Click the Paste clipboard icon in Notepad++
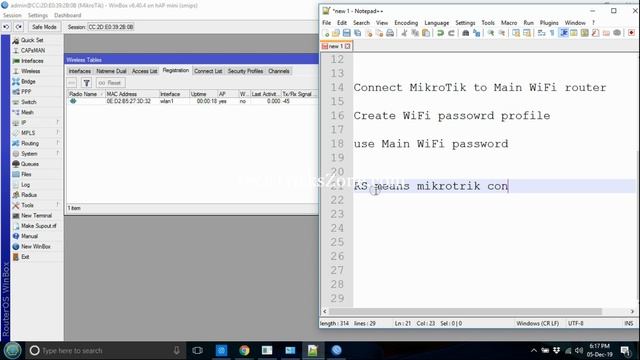The width and height of the screenshot is (640, 360). point(426,33)
